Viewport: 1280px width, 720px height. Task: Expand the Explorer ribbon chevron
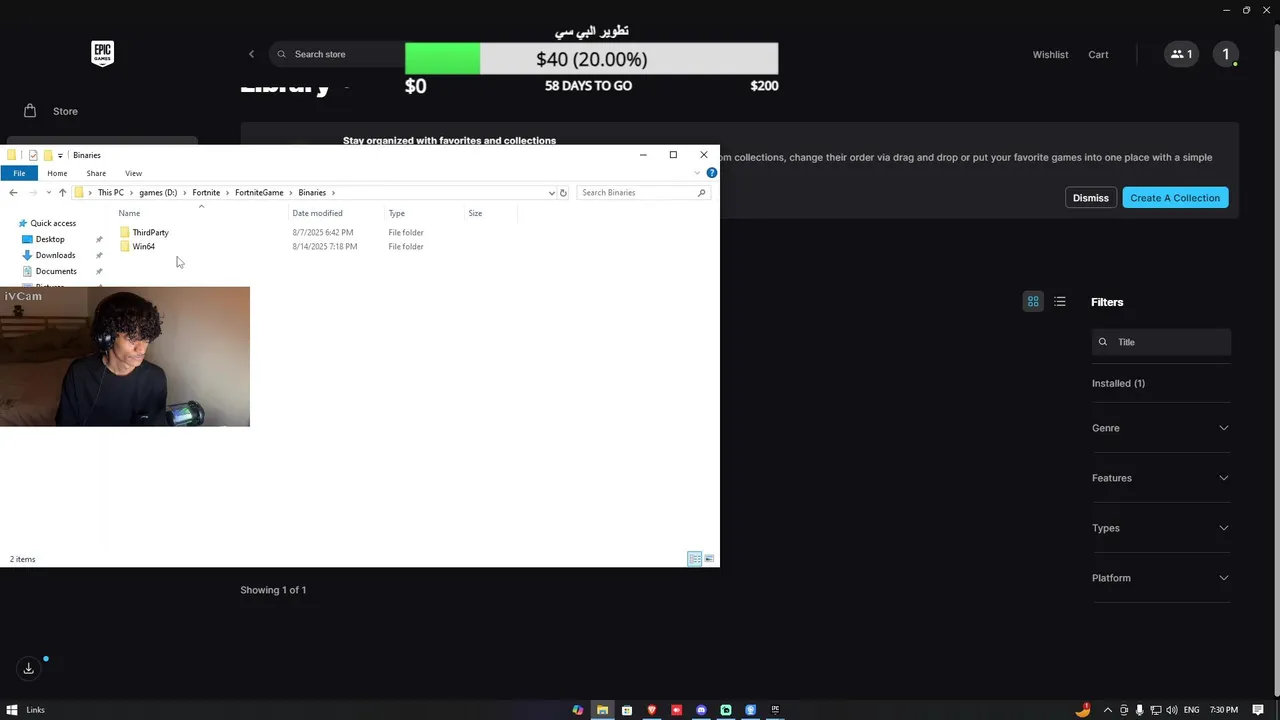click(697, 173)
